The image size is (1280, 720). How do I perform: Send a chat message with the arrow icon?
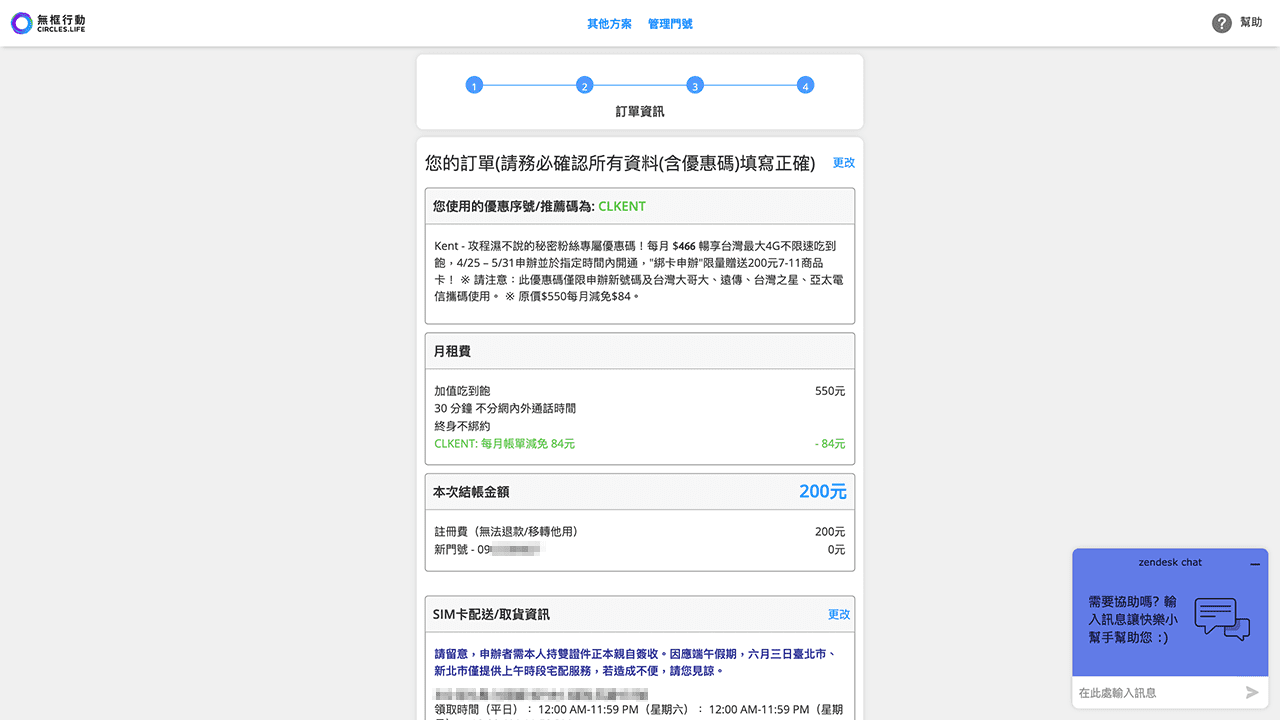tap(1253, 691)
